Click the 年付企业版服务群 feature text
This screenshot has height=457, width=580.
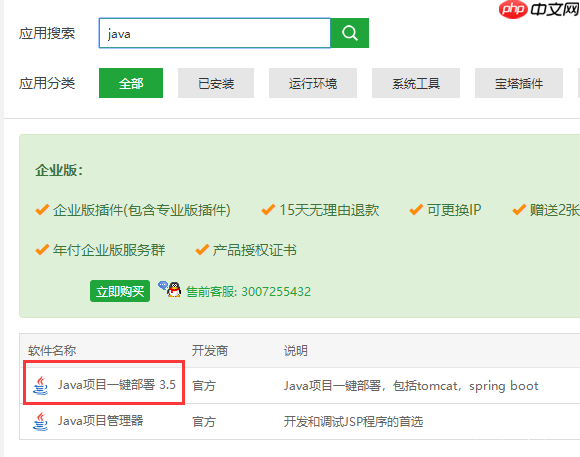[109, 250]
